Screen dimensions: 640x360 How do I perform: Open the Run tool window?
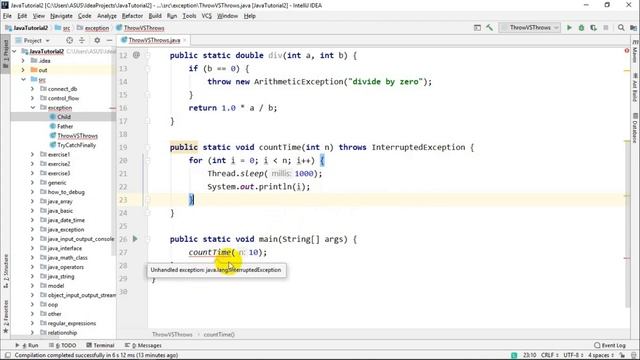[27, 345]
